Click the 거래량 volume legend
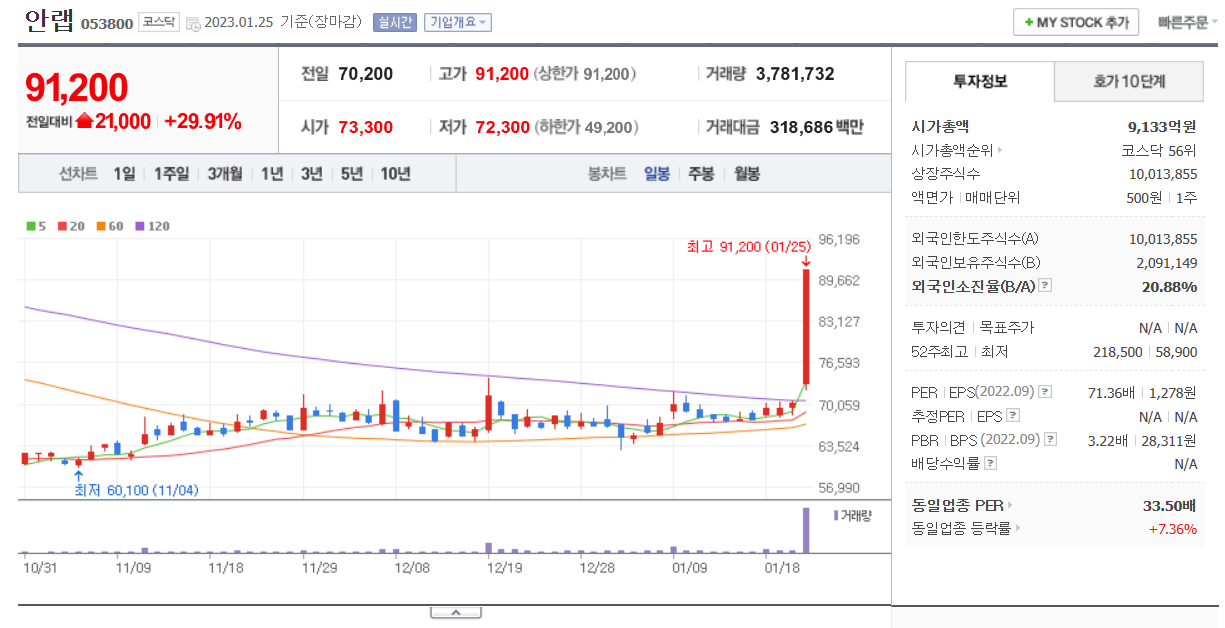The width and height of the screenshot is (1225, 628). click(854, 515)
